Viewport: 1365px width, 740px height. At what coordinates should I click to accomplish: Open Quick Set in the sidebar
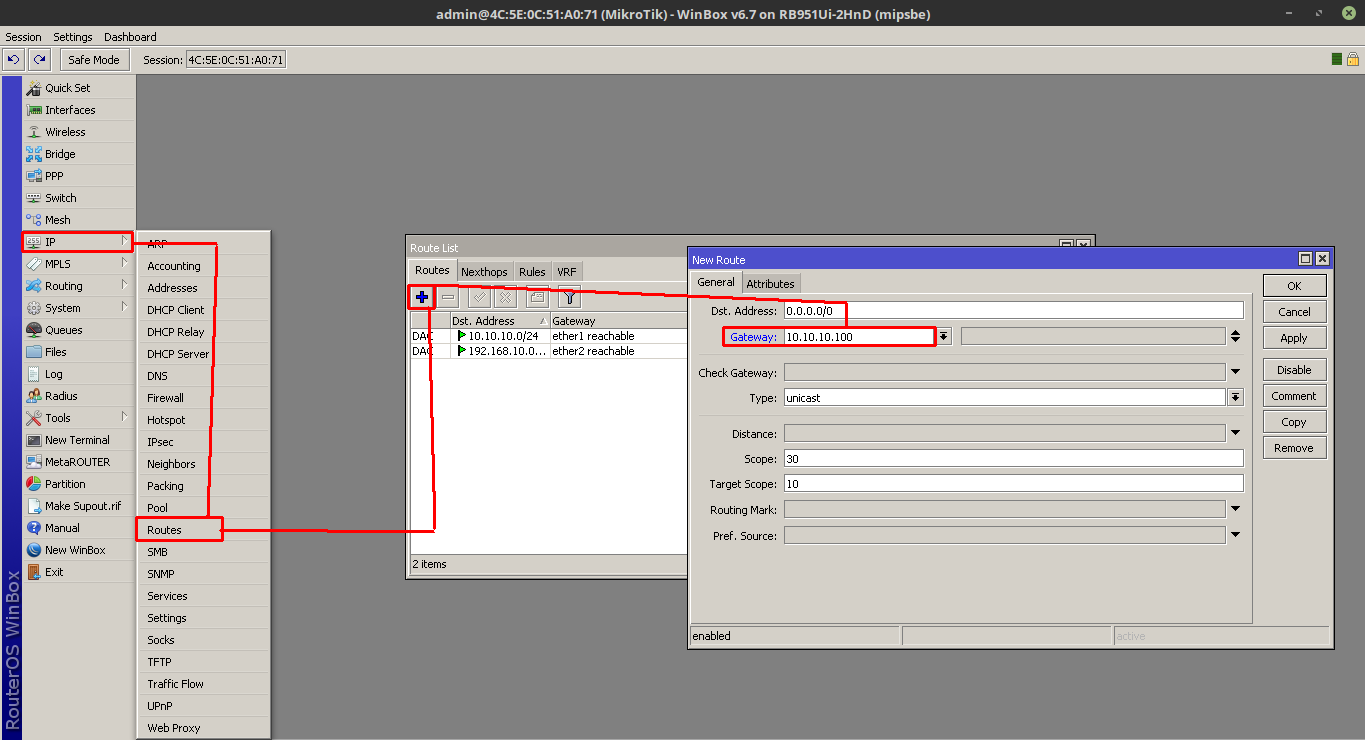pos(79,88)
